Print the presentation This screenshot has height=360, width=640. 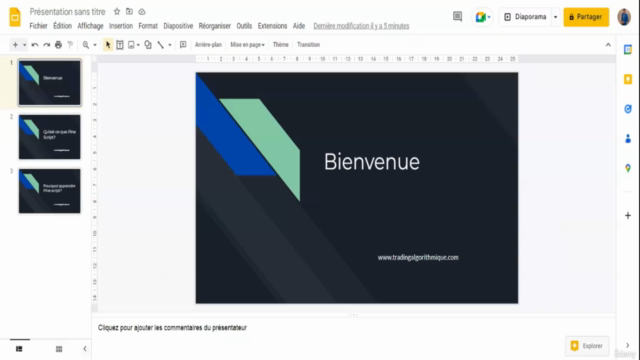[x=58, y=45]
